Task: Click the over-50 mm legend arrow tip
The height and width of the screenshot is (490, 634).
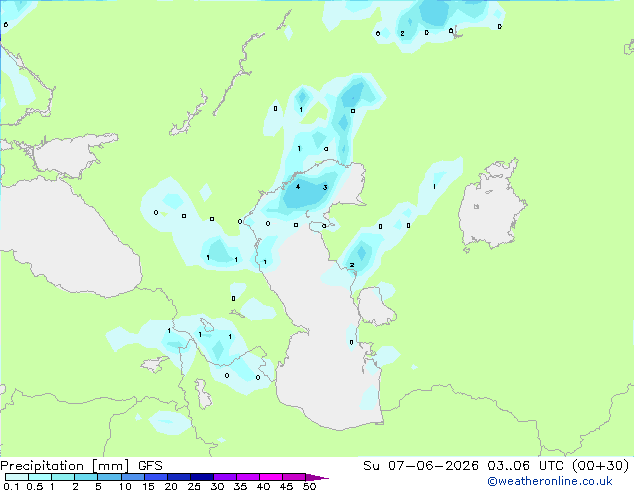Action: (x=317, y=477)
